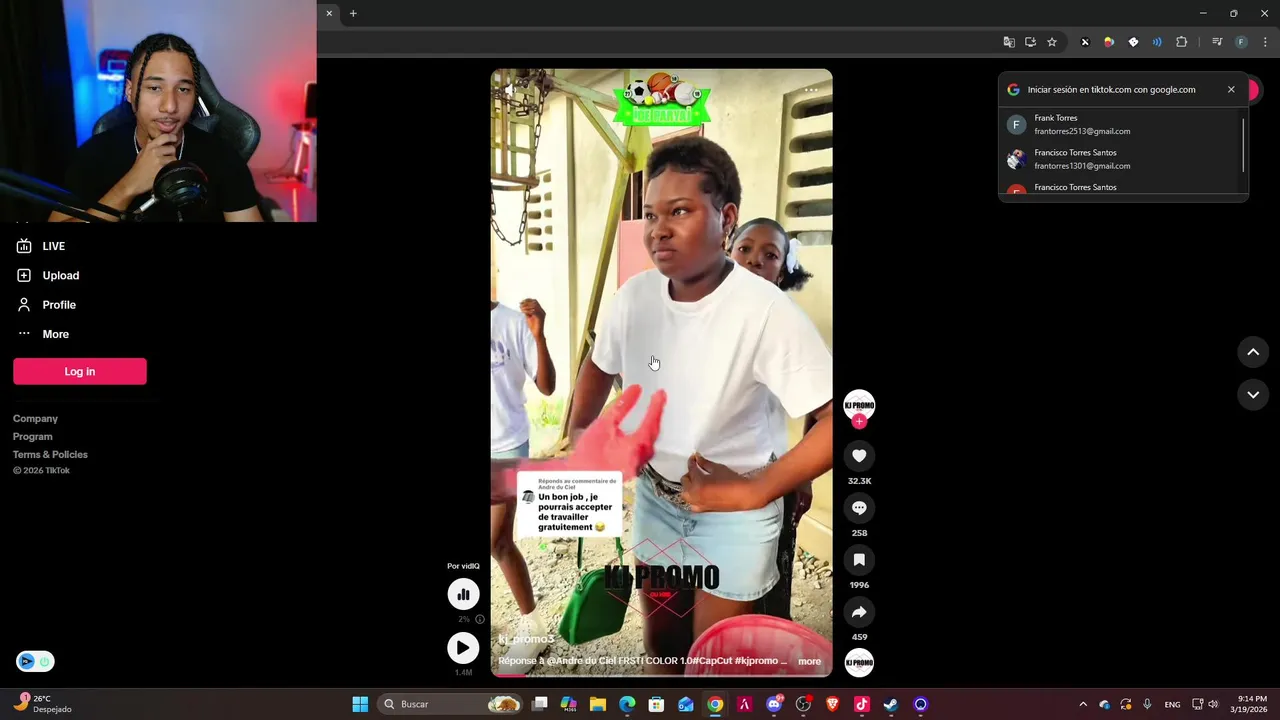Click the sign-in popup account list scrollbar

pyautogui.click(x=1243, y=145)
